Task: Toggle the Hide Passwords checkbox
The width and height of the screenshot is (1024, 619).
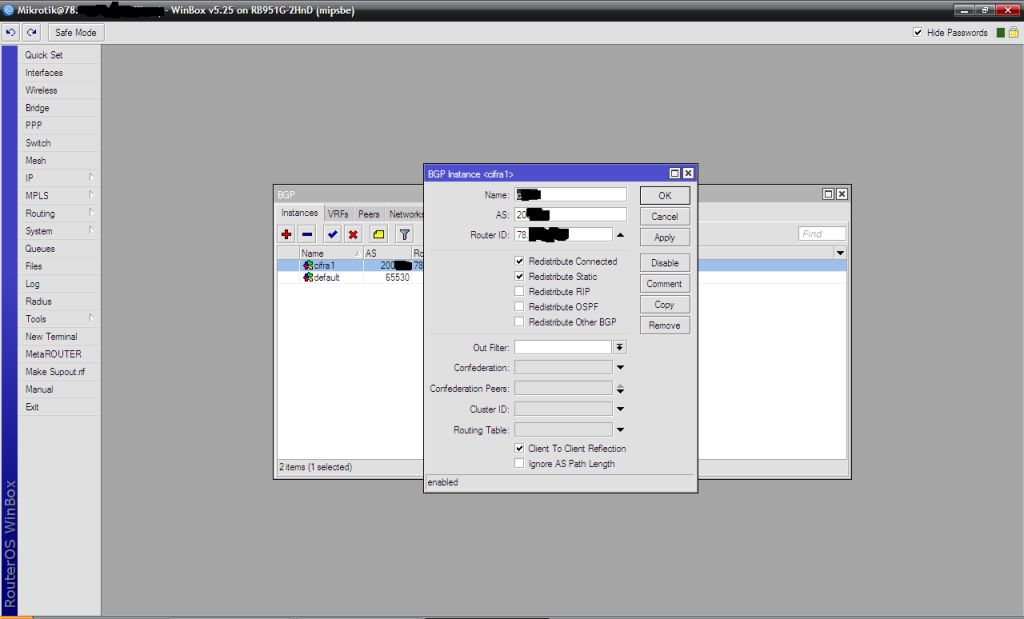Action: 918,33
